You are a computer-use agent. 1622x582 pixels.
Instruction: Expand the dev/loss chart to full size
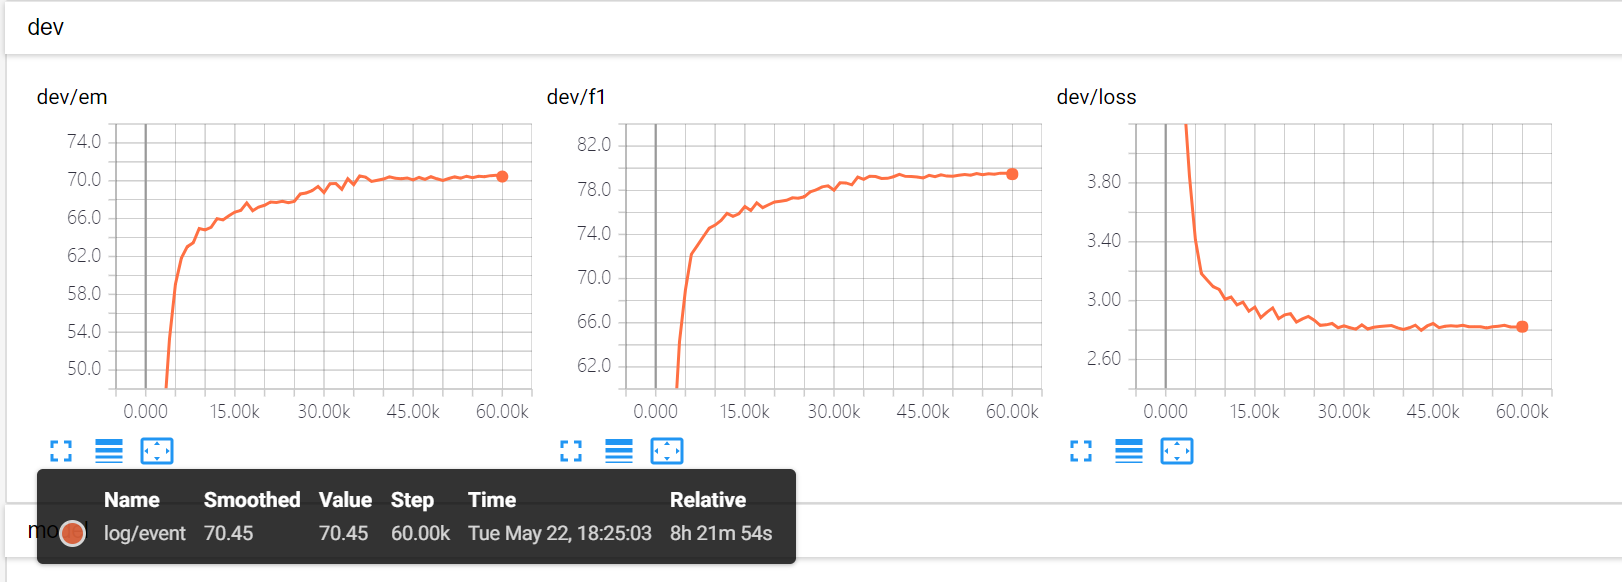pos(1081,451)
